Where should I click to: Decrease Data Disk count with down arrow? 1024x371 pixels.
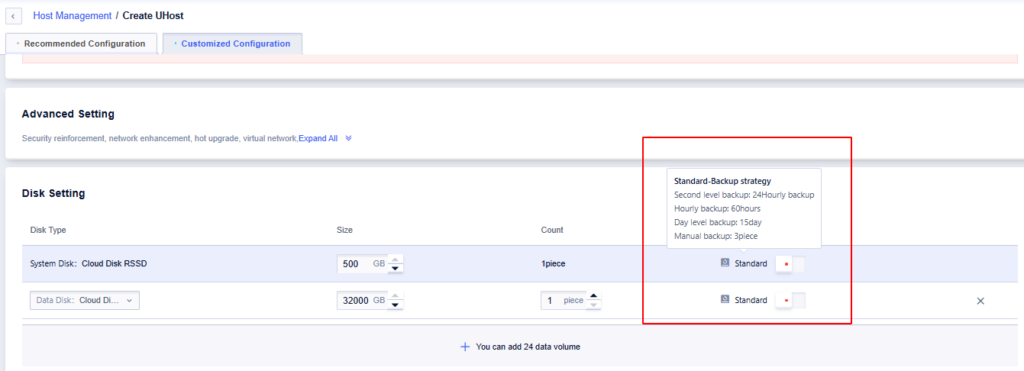point(594,304)
